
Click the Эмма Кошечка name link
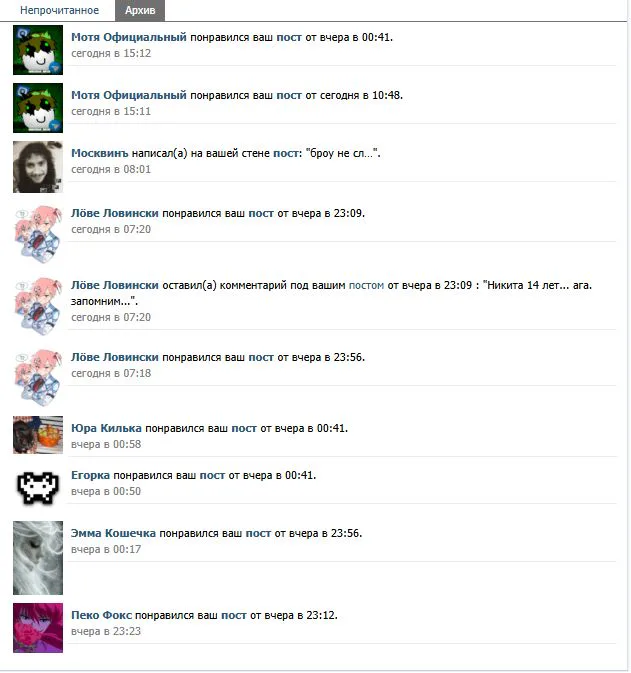pyautogui.click(x=113, y=534)
